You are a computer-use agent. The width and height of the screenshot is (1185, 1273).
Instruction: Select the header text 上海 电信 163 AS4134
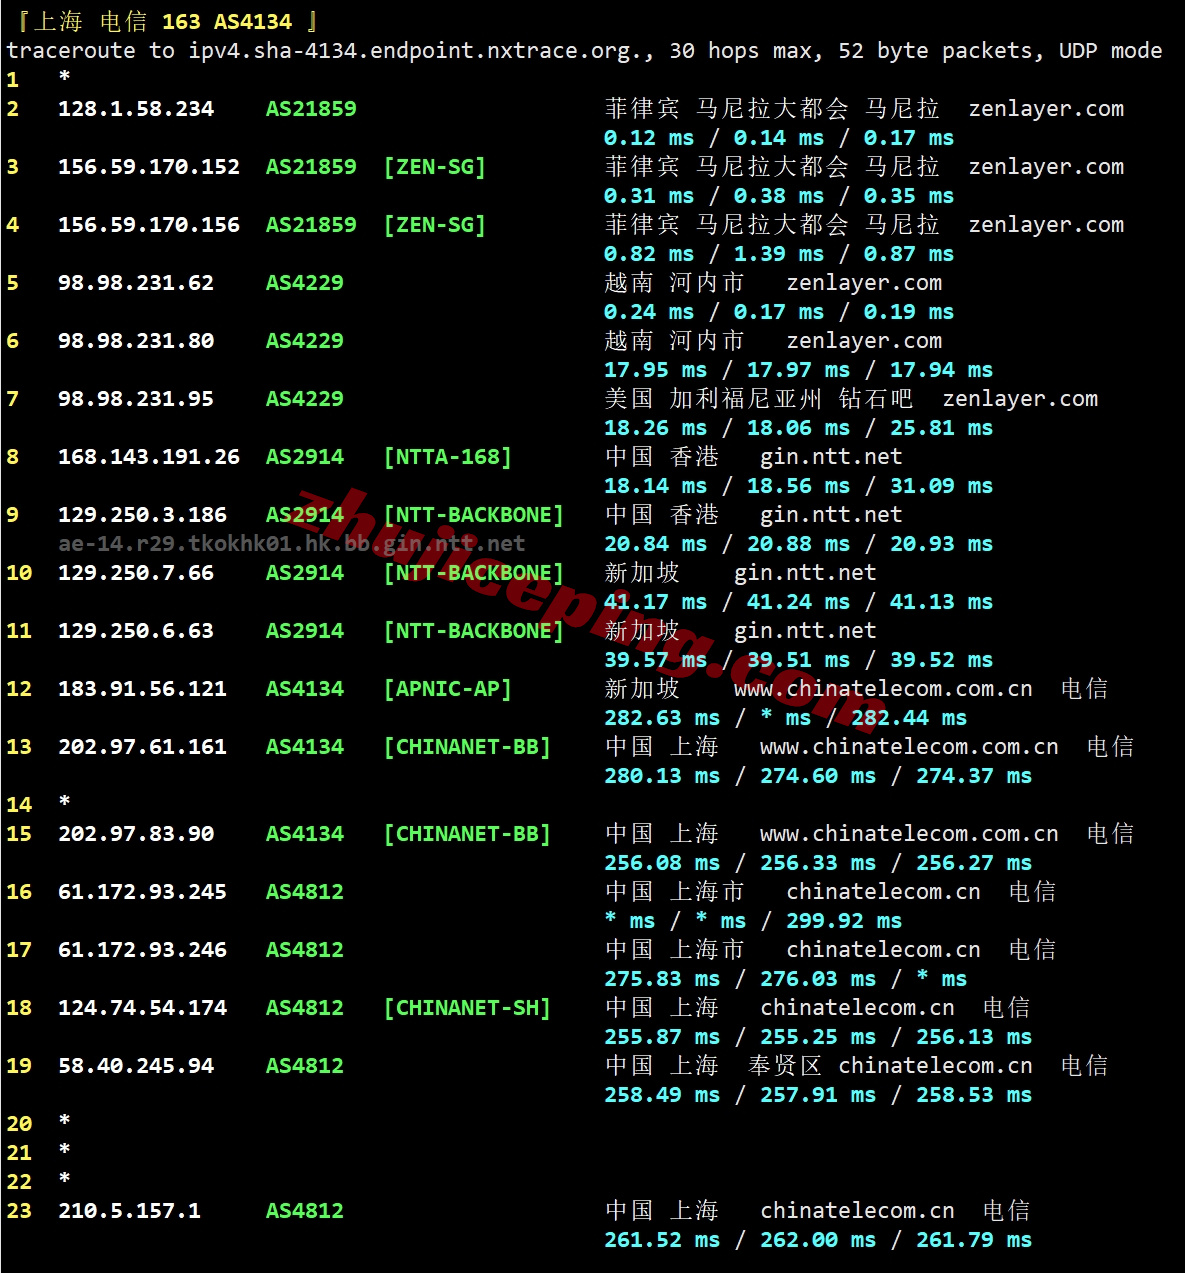coord(163,21)
